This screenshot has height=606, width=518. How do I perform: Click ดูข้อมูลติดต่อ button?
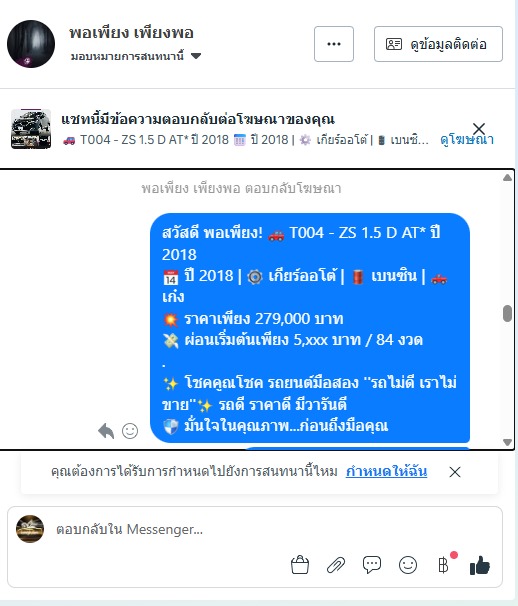point(438,44)
